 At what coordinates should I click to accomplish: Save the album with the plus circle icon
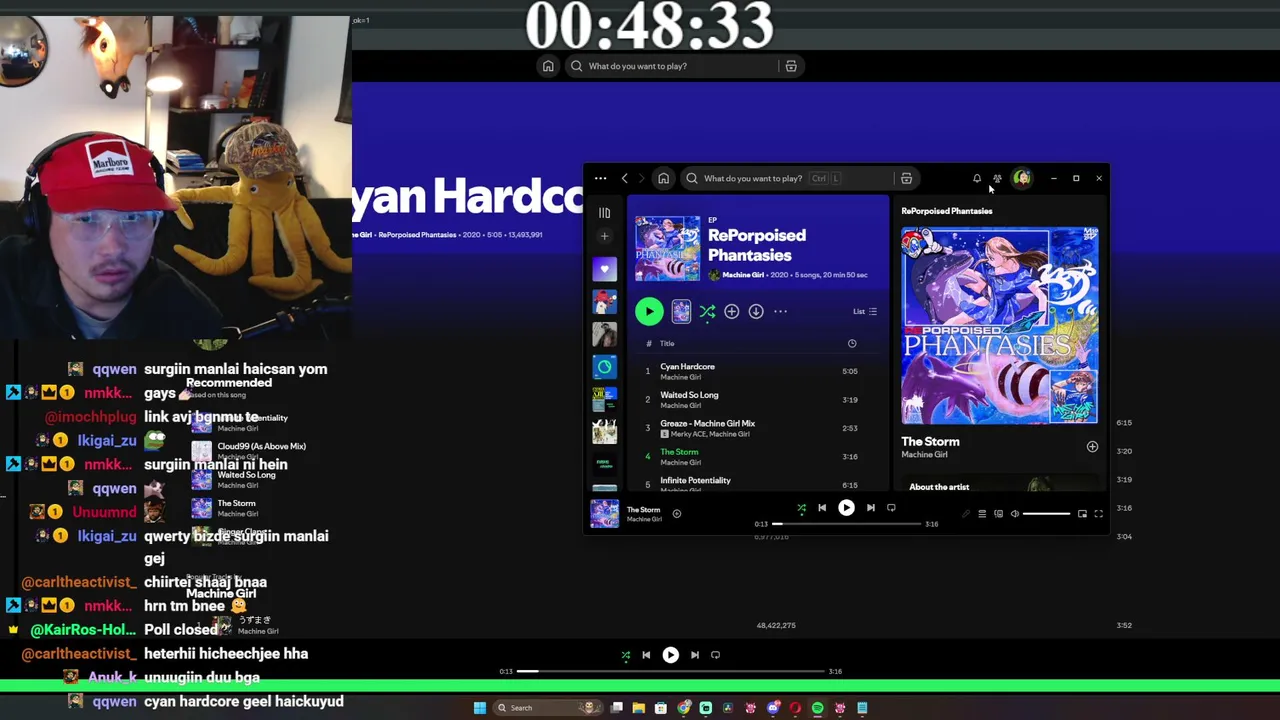[732, 312]
